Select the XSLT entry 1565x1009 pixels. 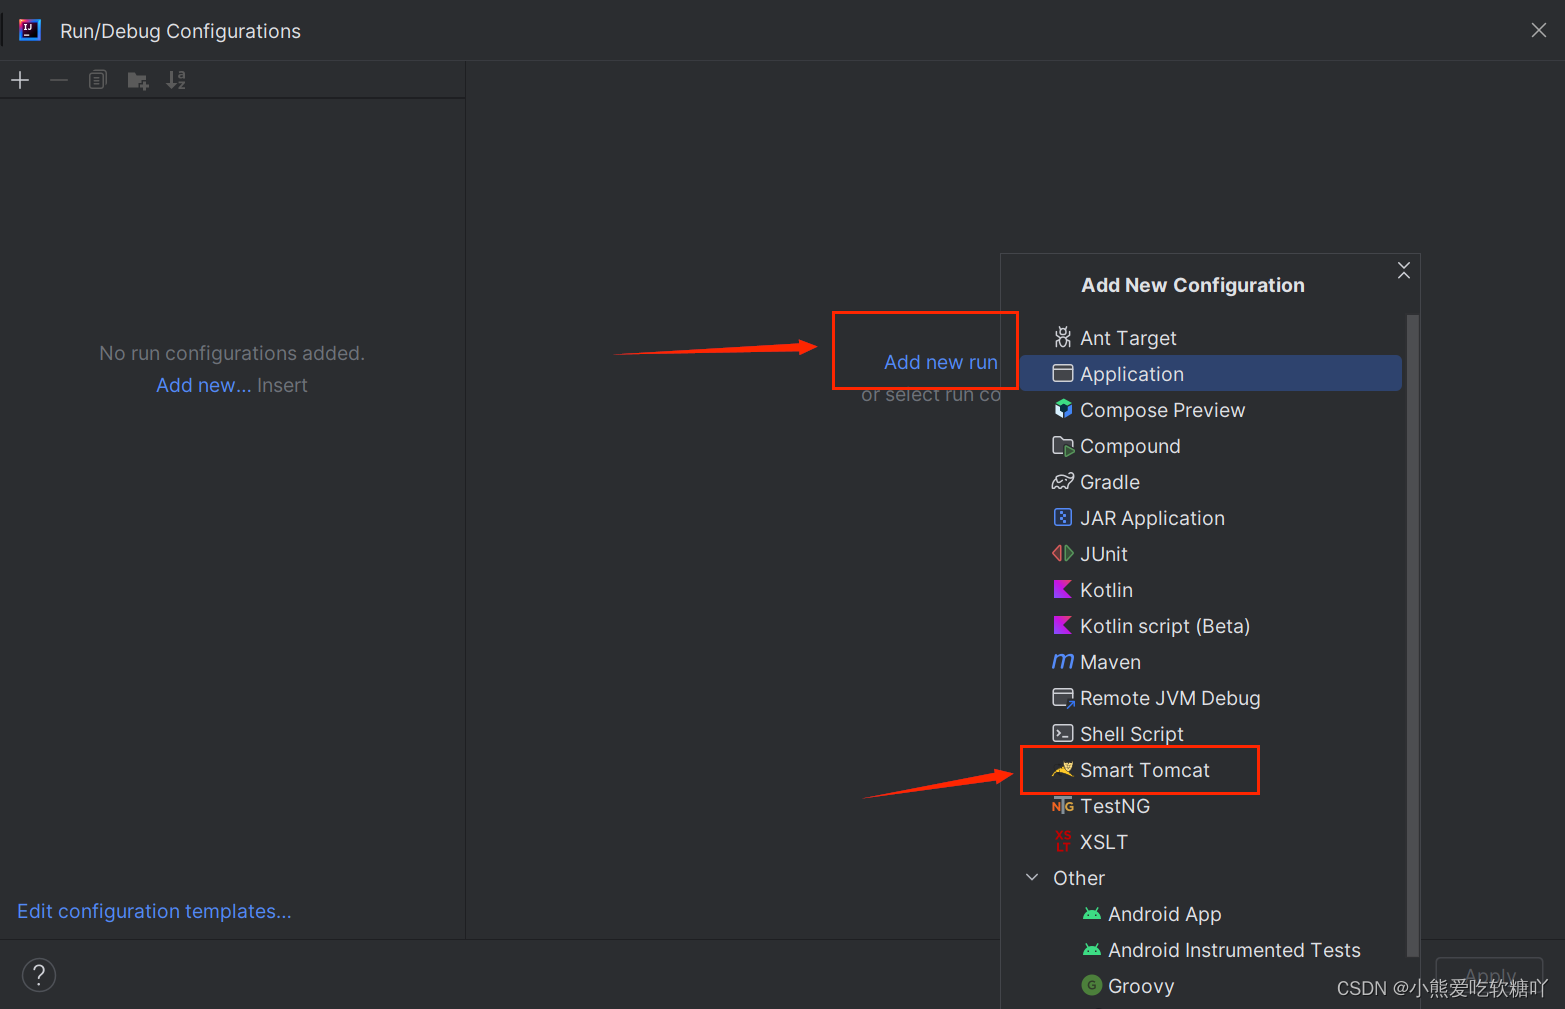(x=1211, y=842)
